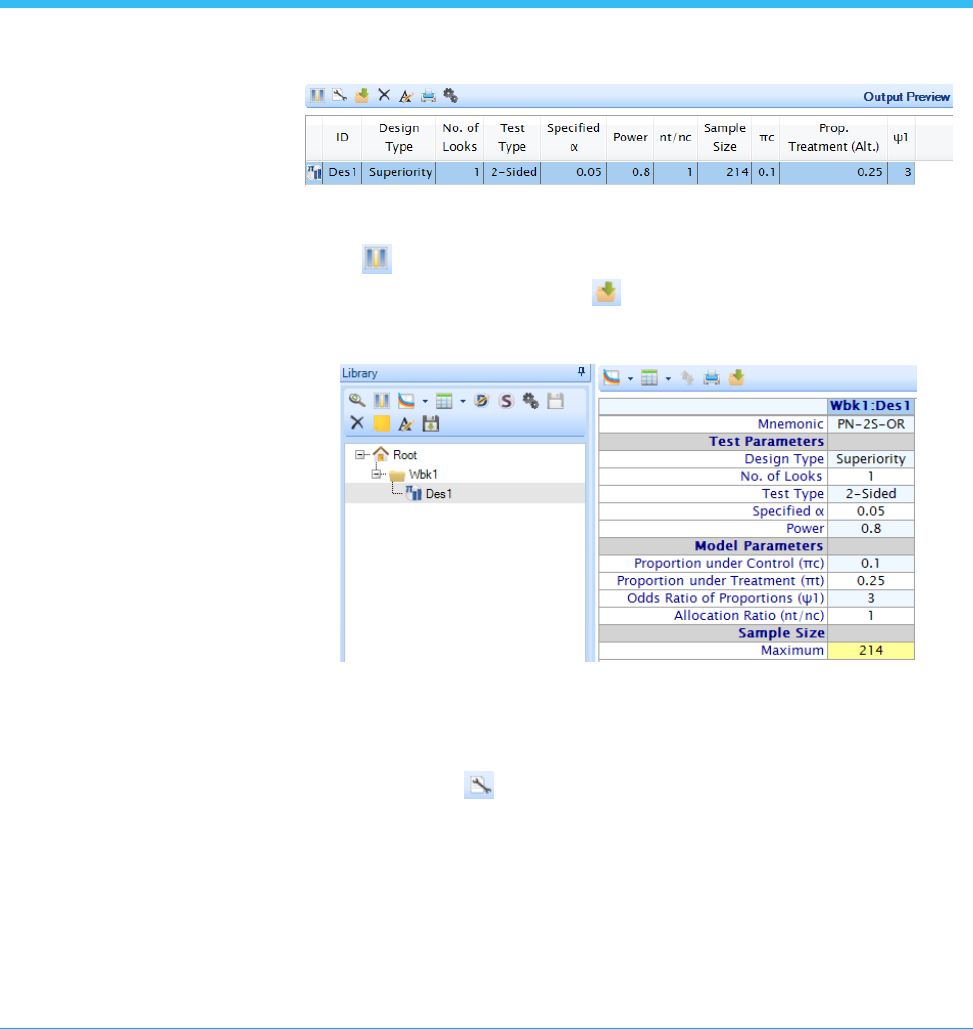Print from the Output Preview toolbar

(x=428, y=96)
